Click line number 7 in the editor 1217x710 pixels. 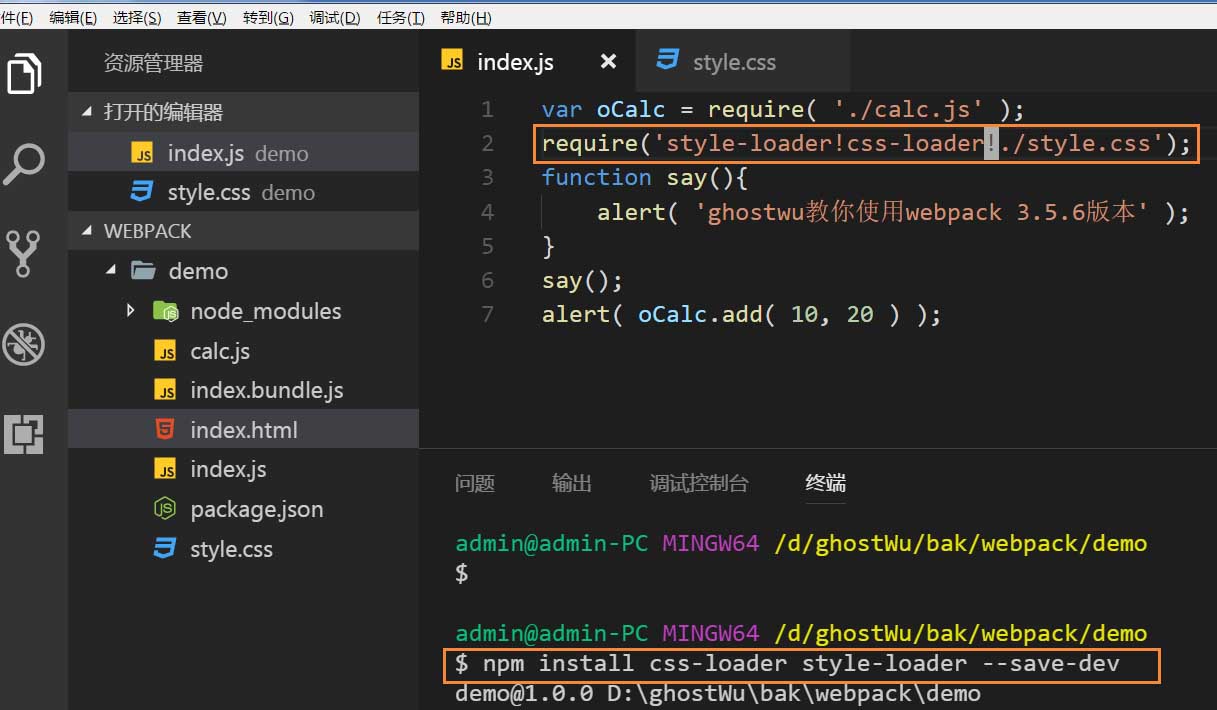click(487, 314)
